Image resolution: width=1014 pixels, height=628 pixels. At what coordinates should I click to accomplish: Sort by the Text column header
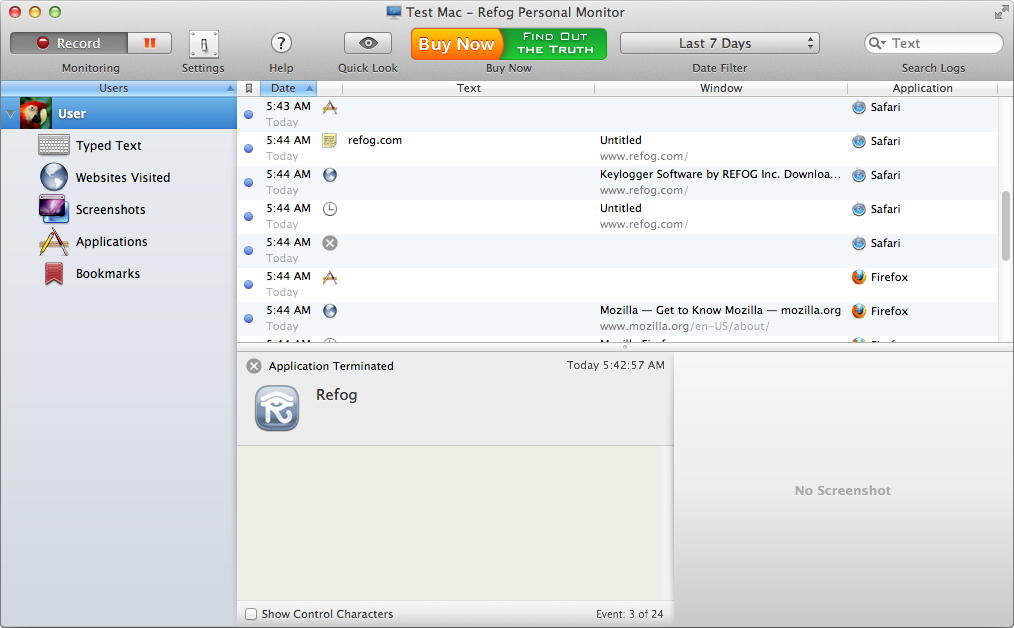tap(468, 88)
